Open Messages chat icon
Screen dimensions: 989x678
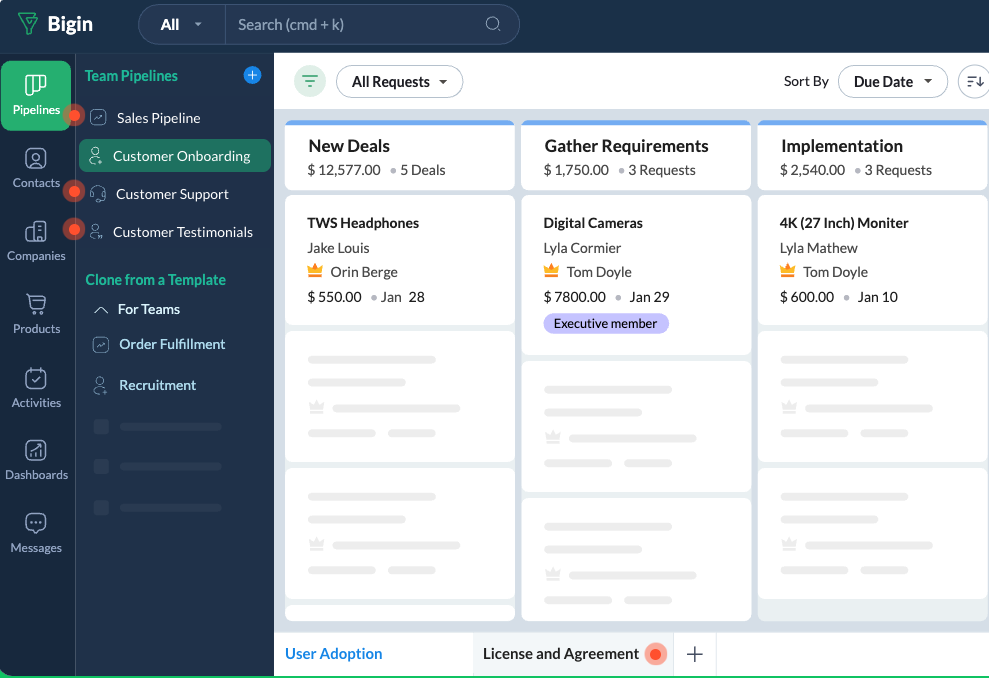tap(36, 533)
